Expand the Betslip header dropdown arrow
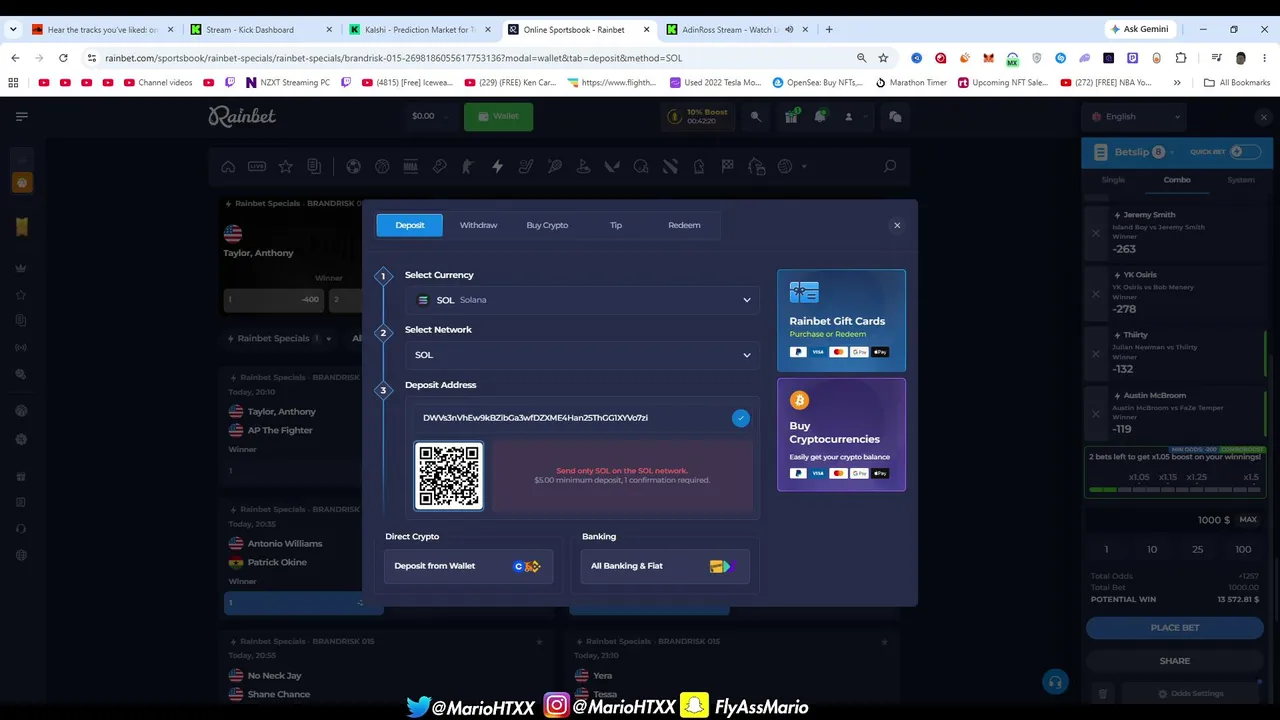1280x720 pixels. coord(1174,152)
